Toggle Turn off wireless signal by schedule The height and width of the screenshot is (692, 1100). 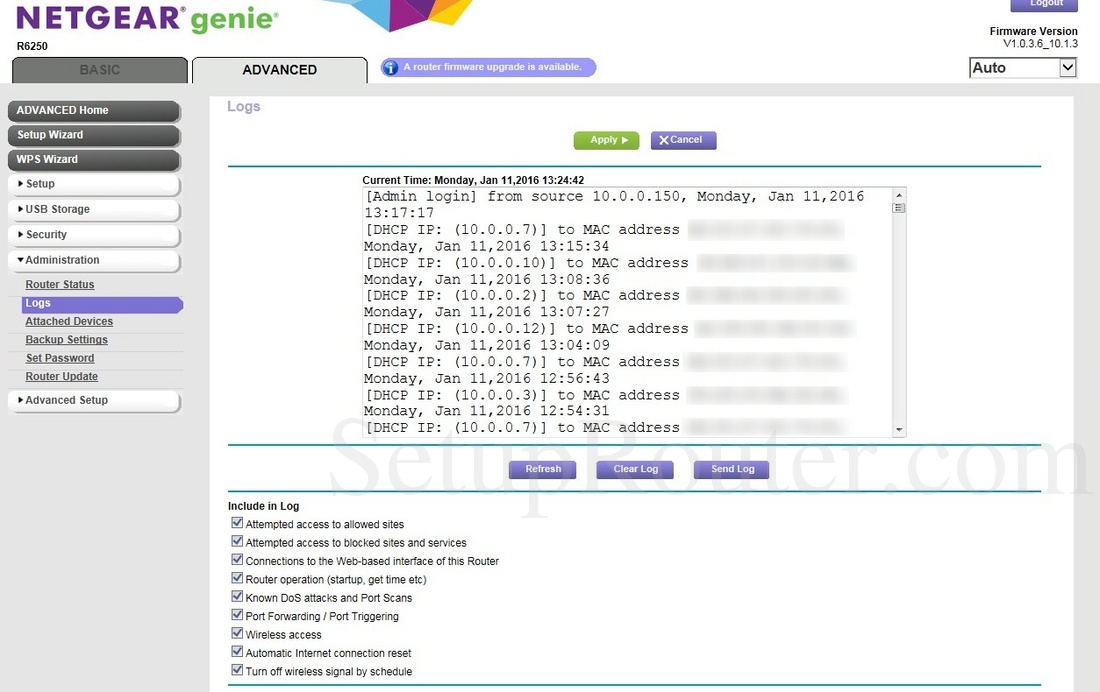pyautogui.click(x=237, y=670)
